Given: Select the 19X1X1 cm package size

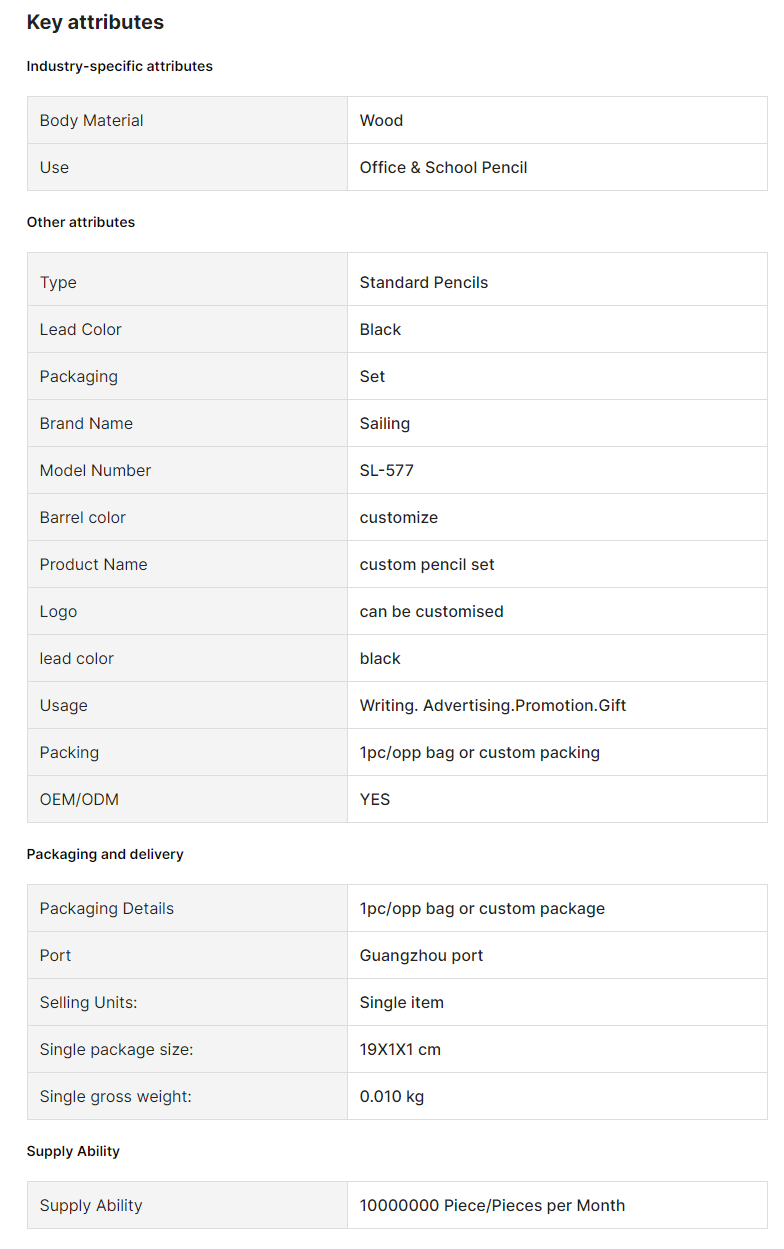Looking at the screenshot, I should [400, 1049].
